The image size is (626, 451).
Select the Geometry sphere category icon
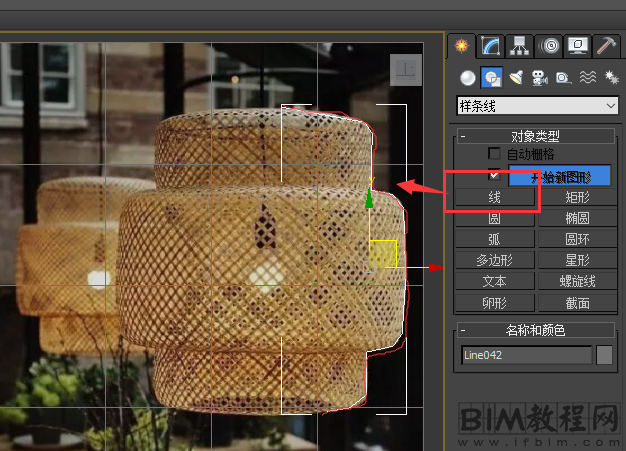pos(467,77)
